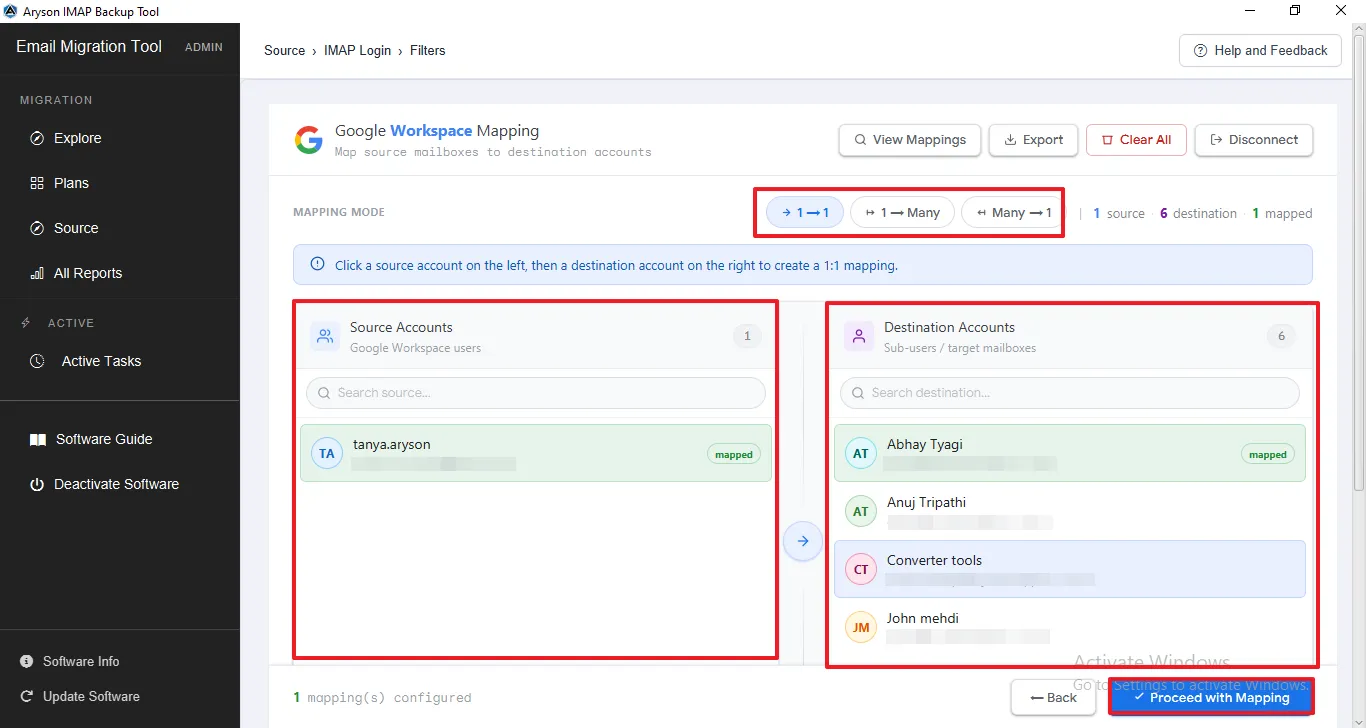Image resolution: width=1366 pixels, height=728 pixels.
Task: Click the round arrow mapping button
Action: (x=802, y=541)
